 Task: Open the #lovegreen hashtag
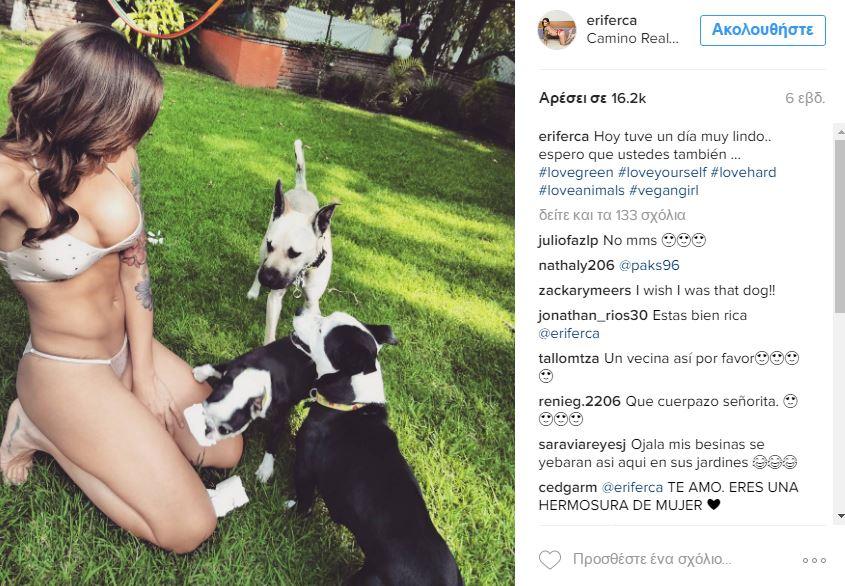pos(576,173)
